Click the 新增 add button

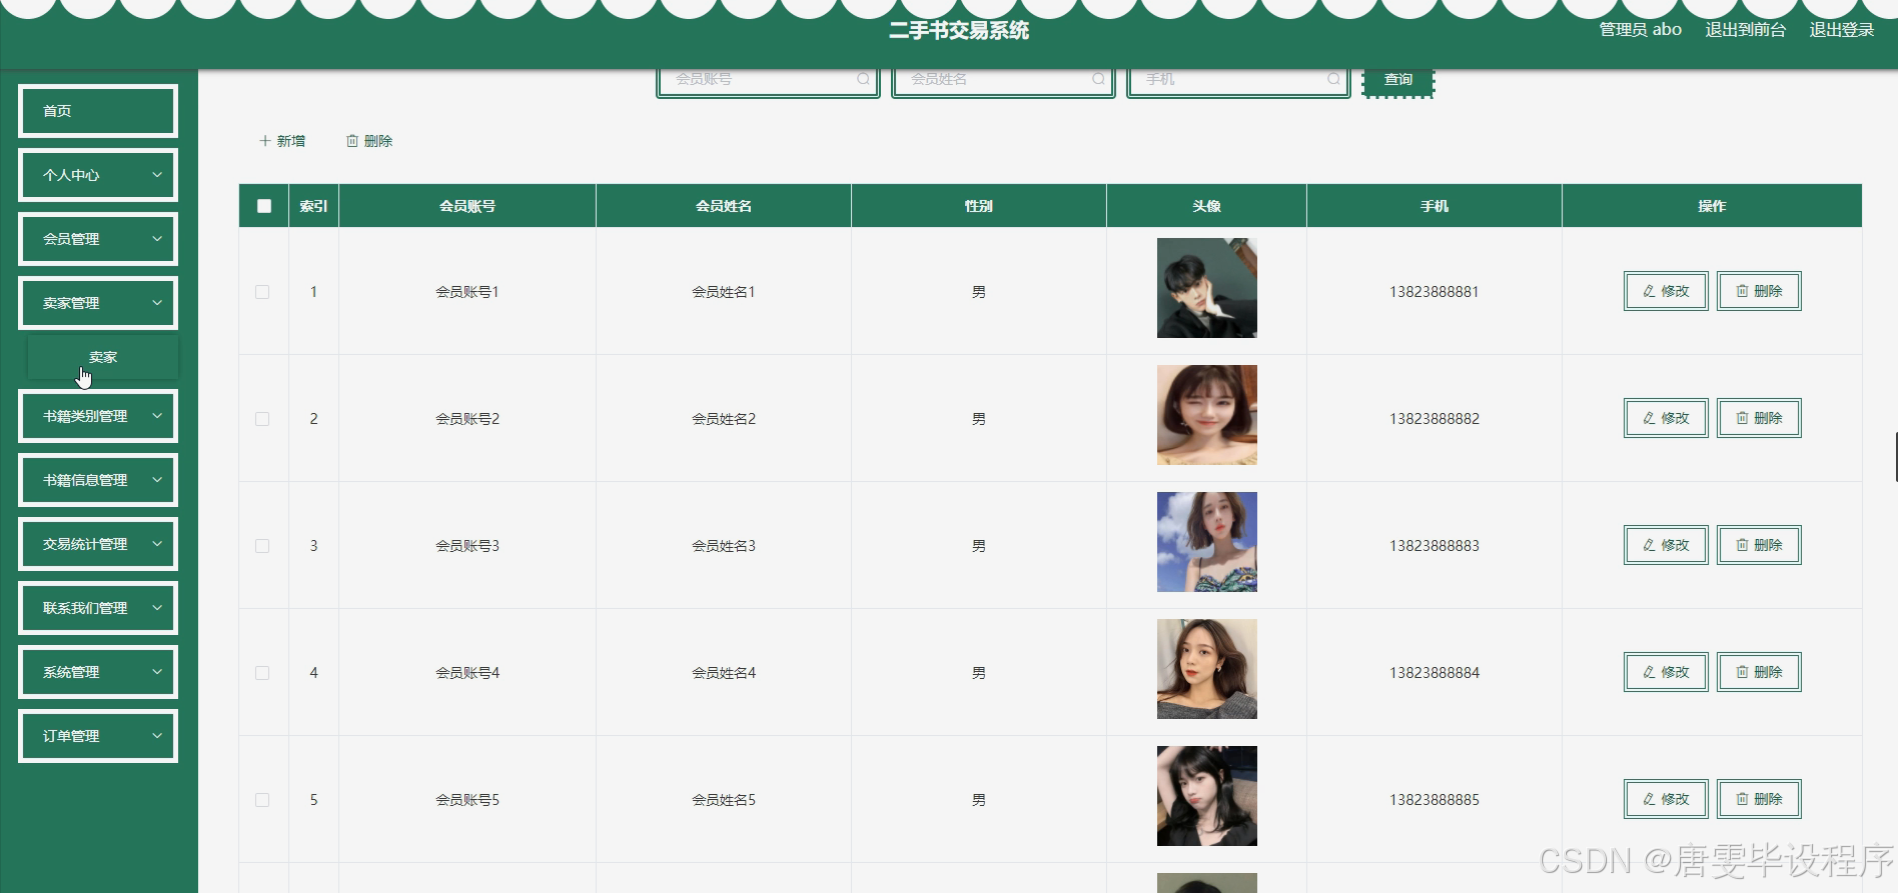(x=282, y=141)
